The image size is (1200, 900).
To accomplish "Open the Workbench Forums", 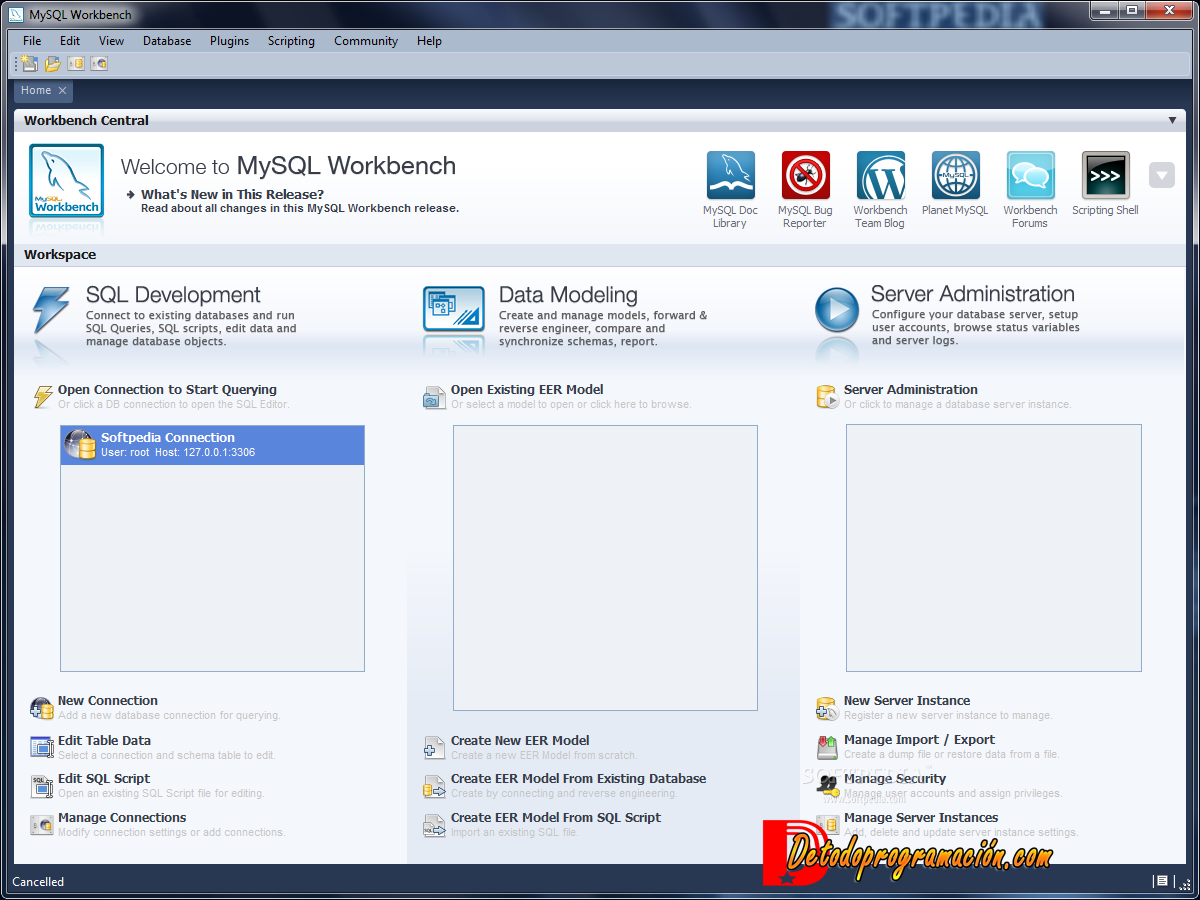I will tap(1030, 176).
